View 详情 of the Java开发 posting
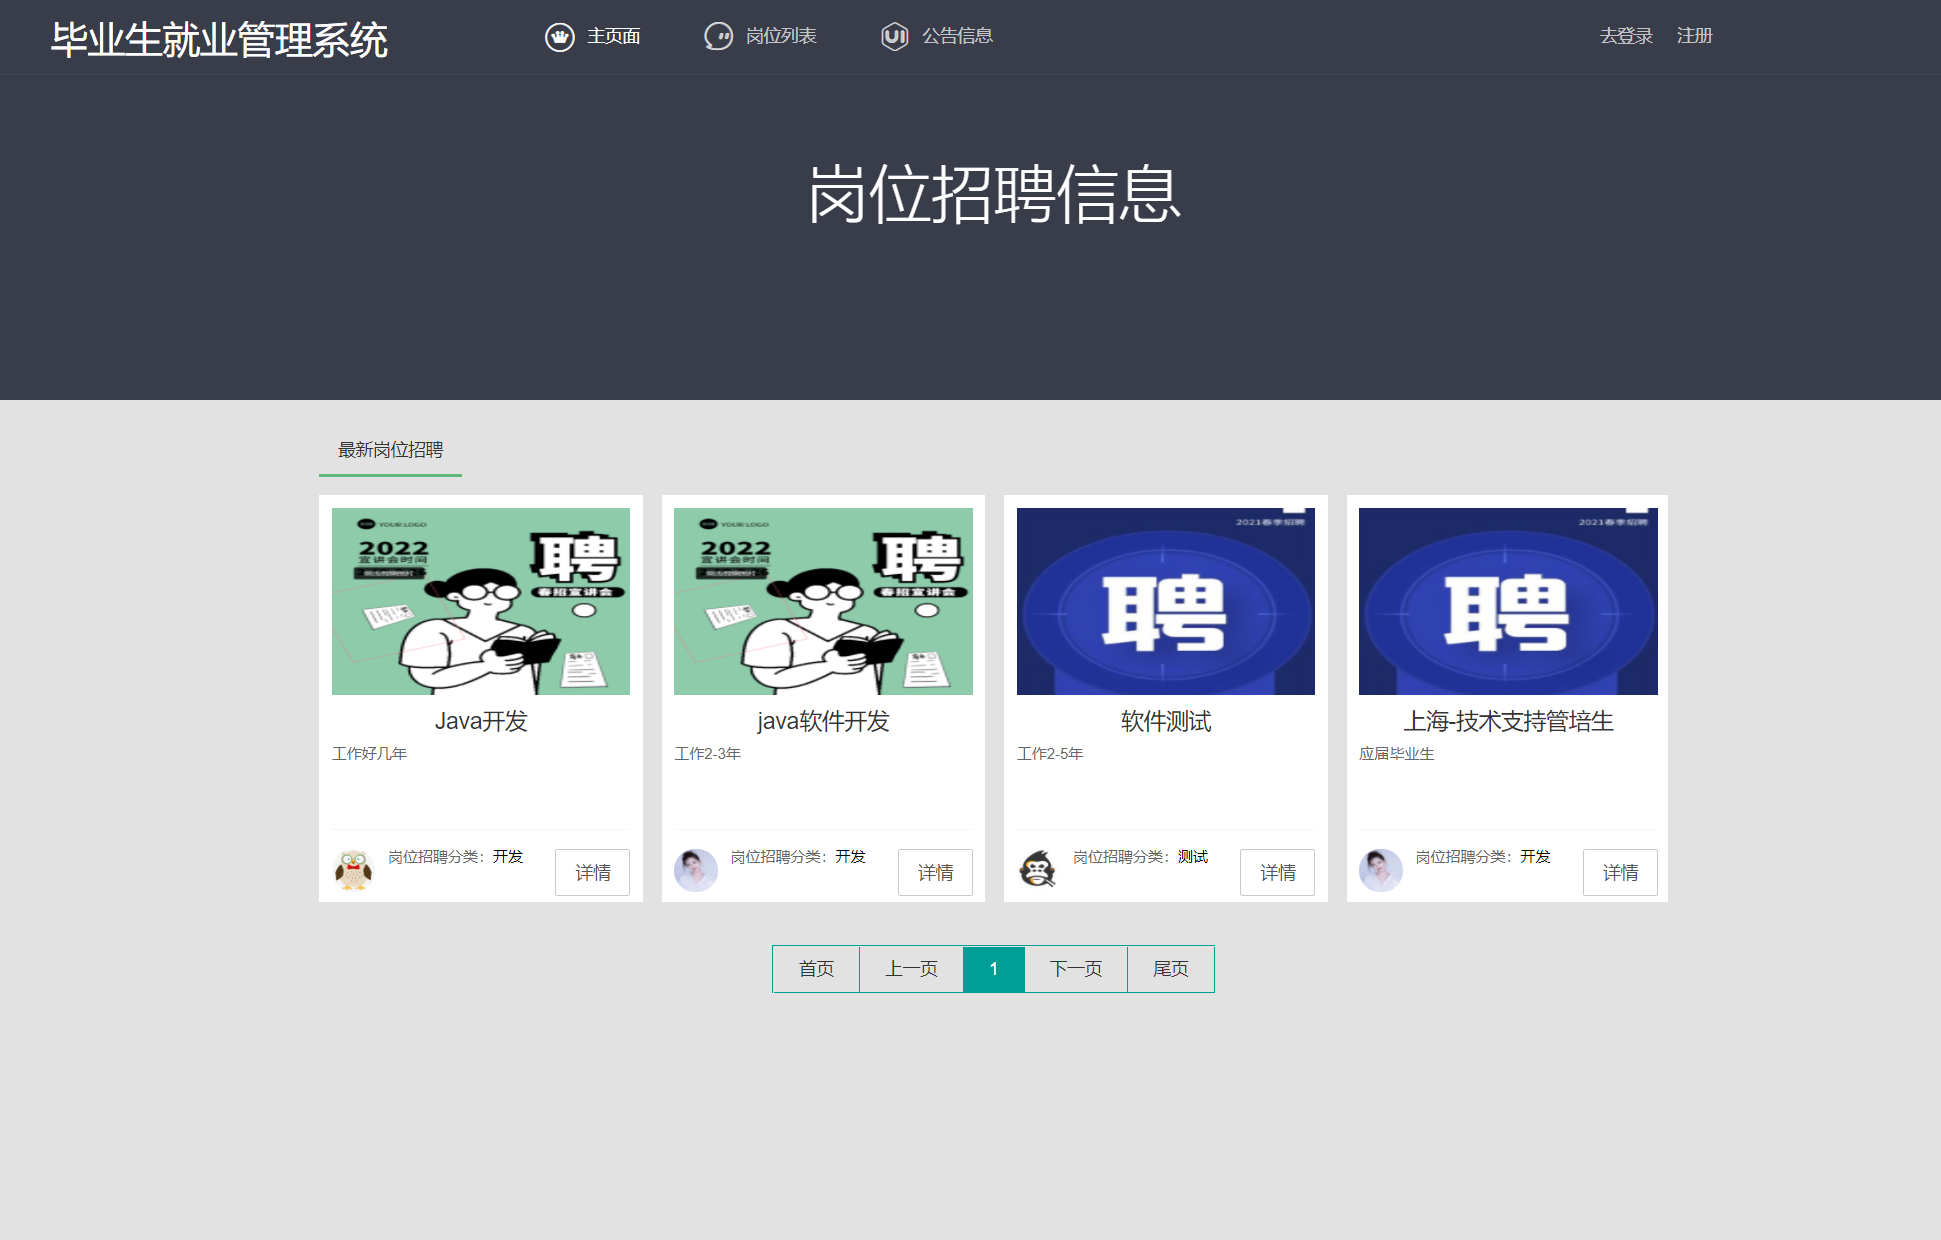 [592, 872]
